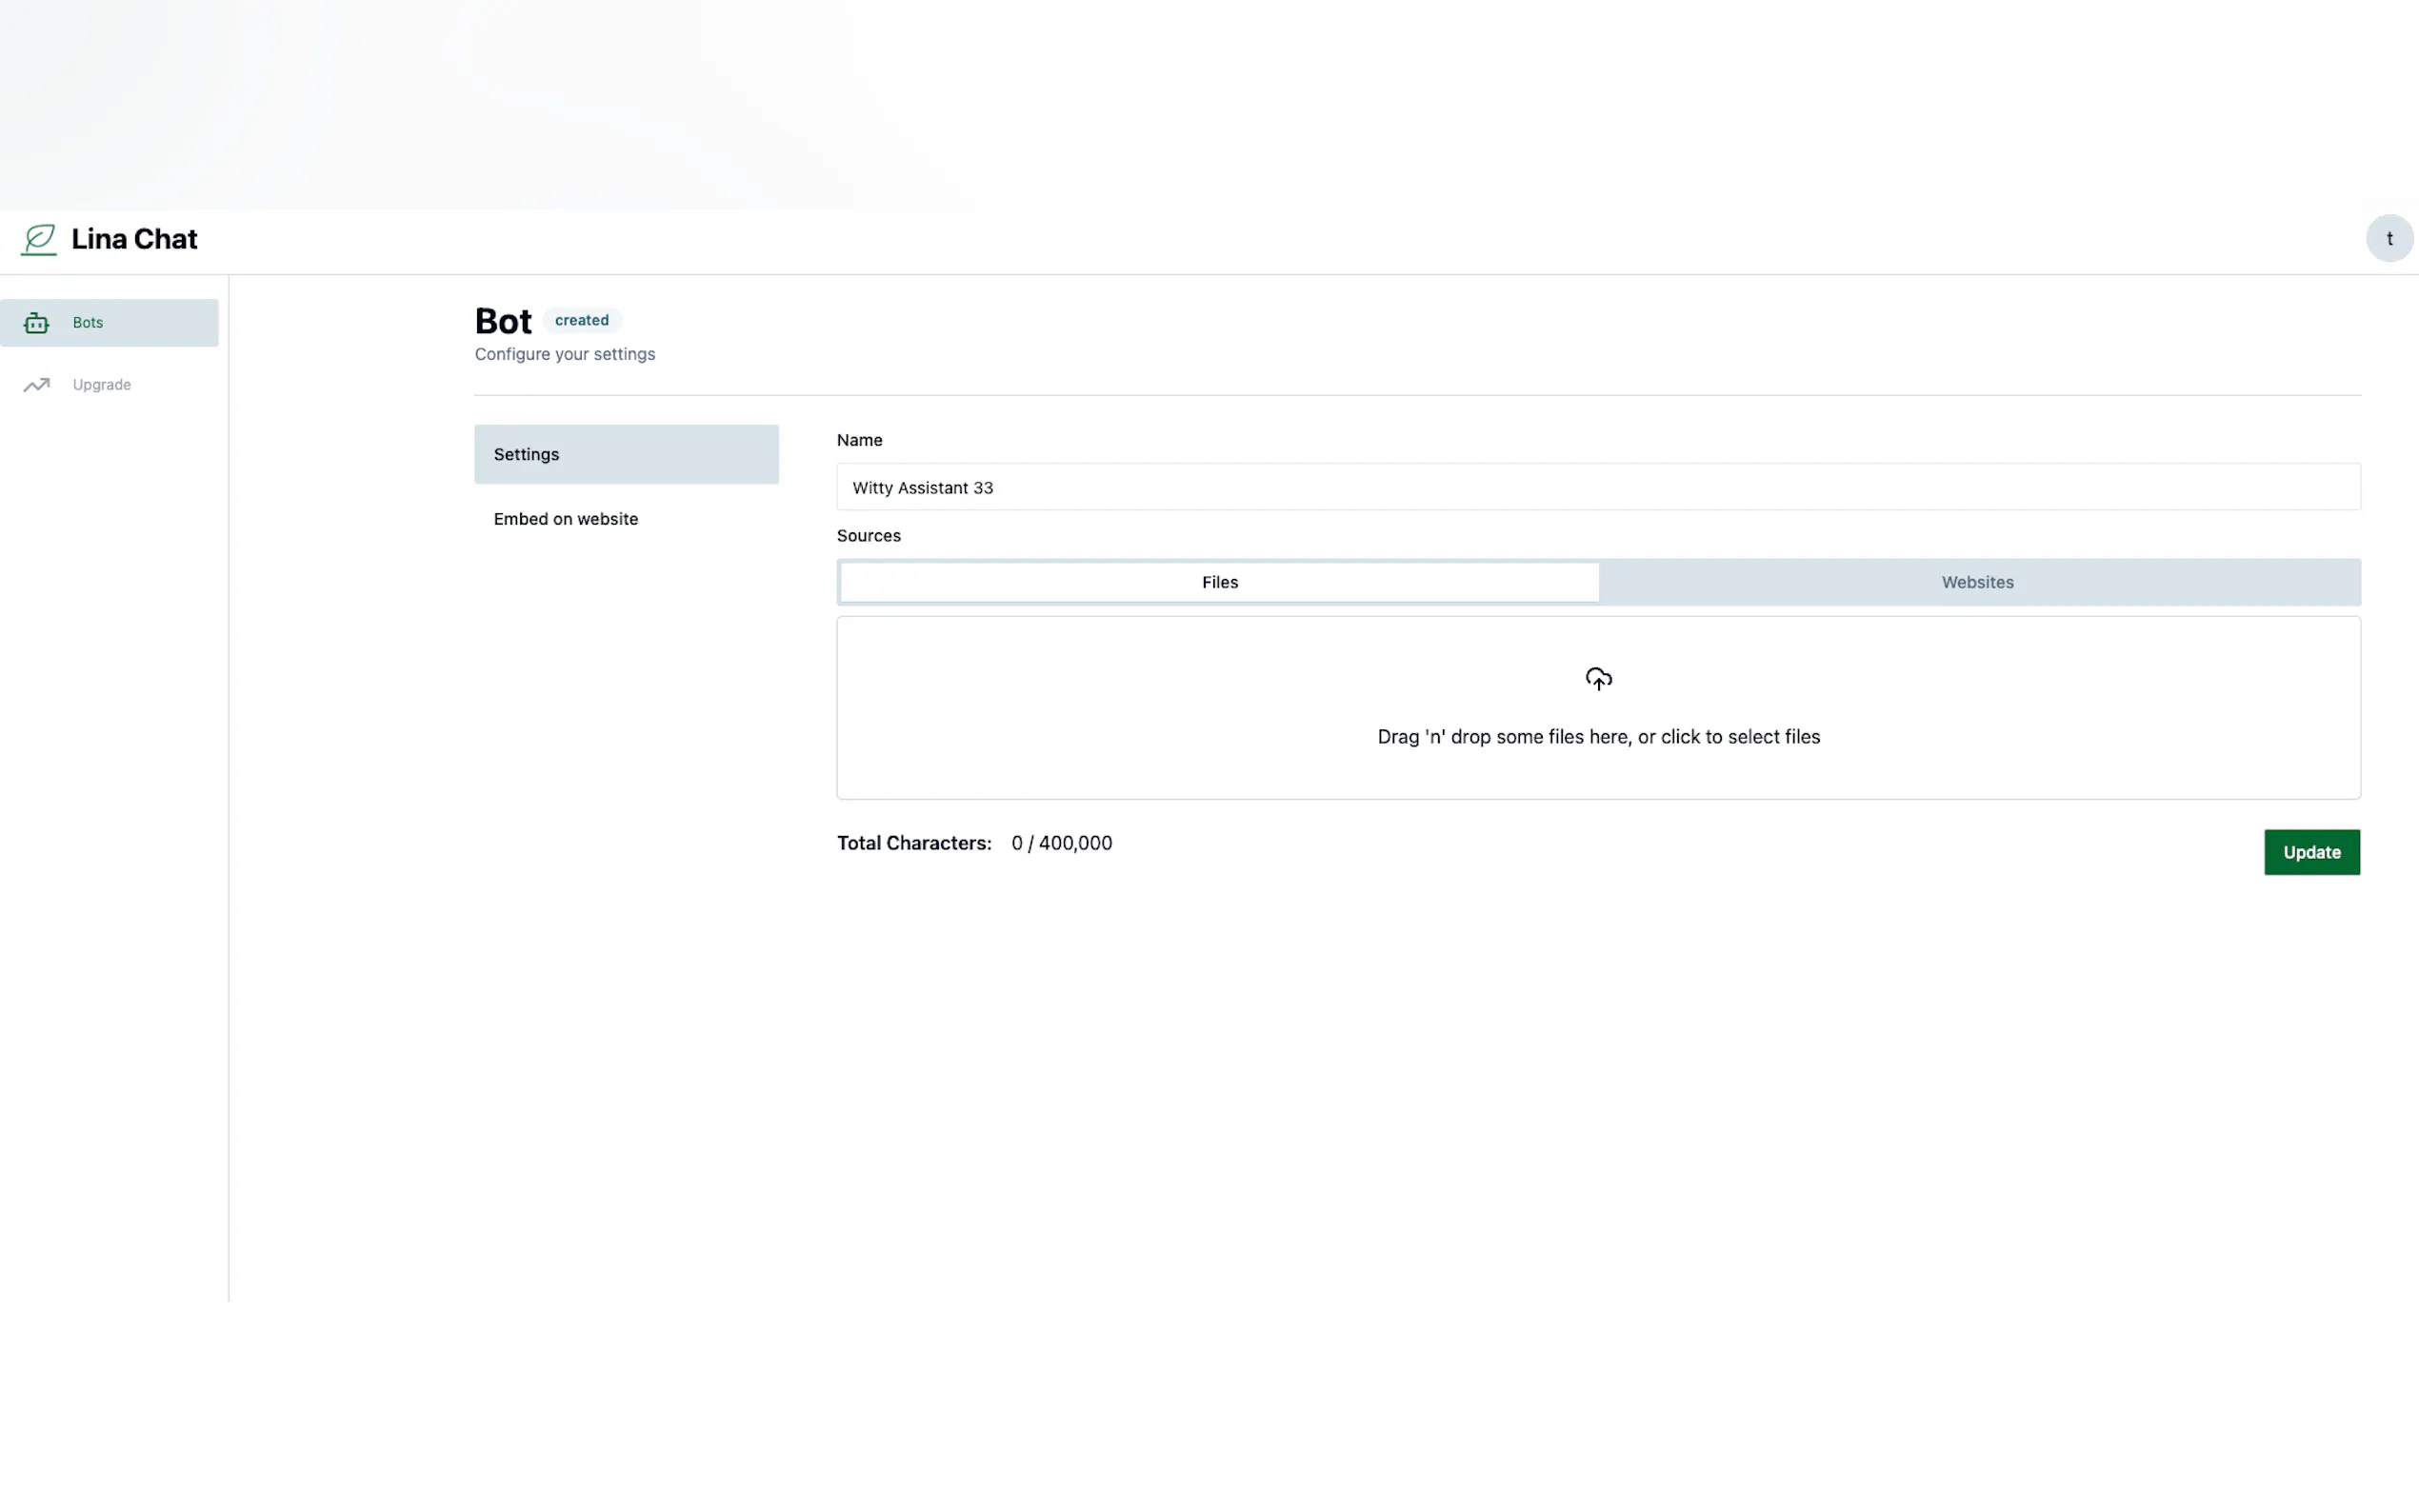Click the Bot page heading
The height and width of the screenshot is (1512, 2419).
tap(503, 321)
